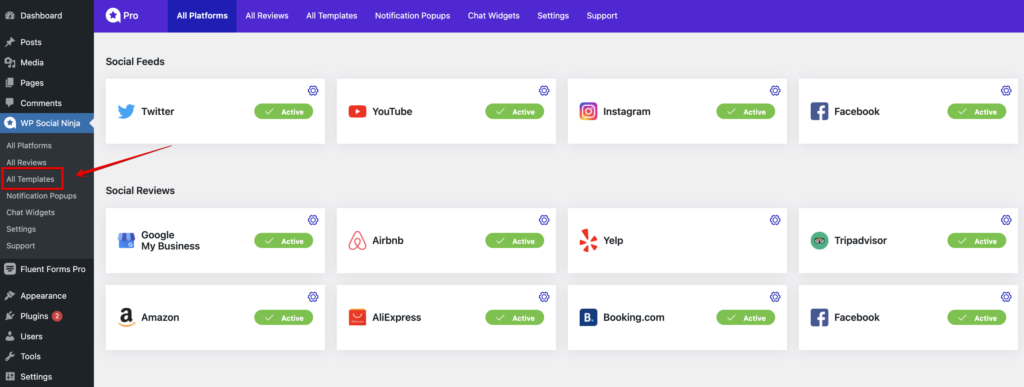
Task: Click the Yelp burst logo
Action: [x=588, y=241]
